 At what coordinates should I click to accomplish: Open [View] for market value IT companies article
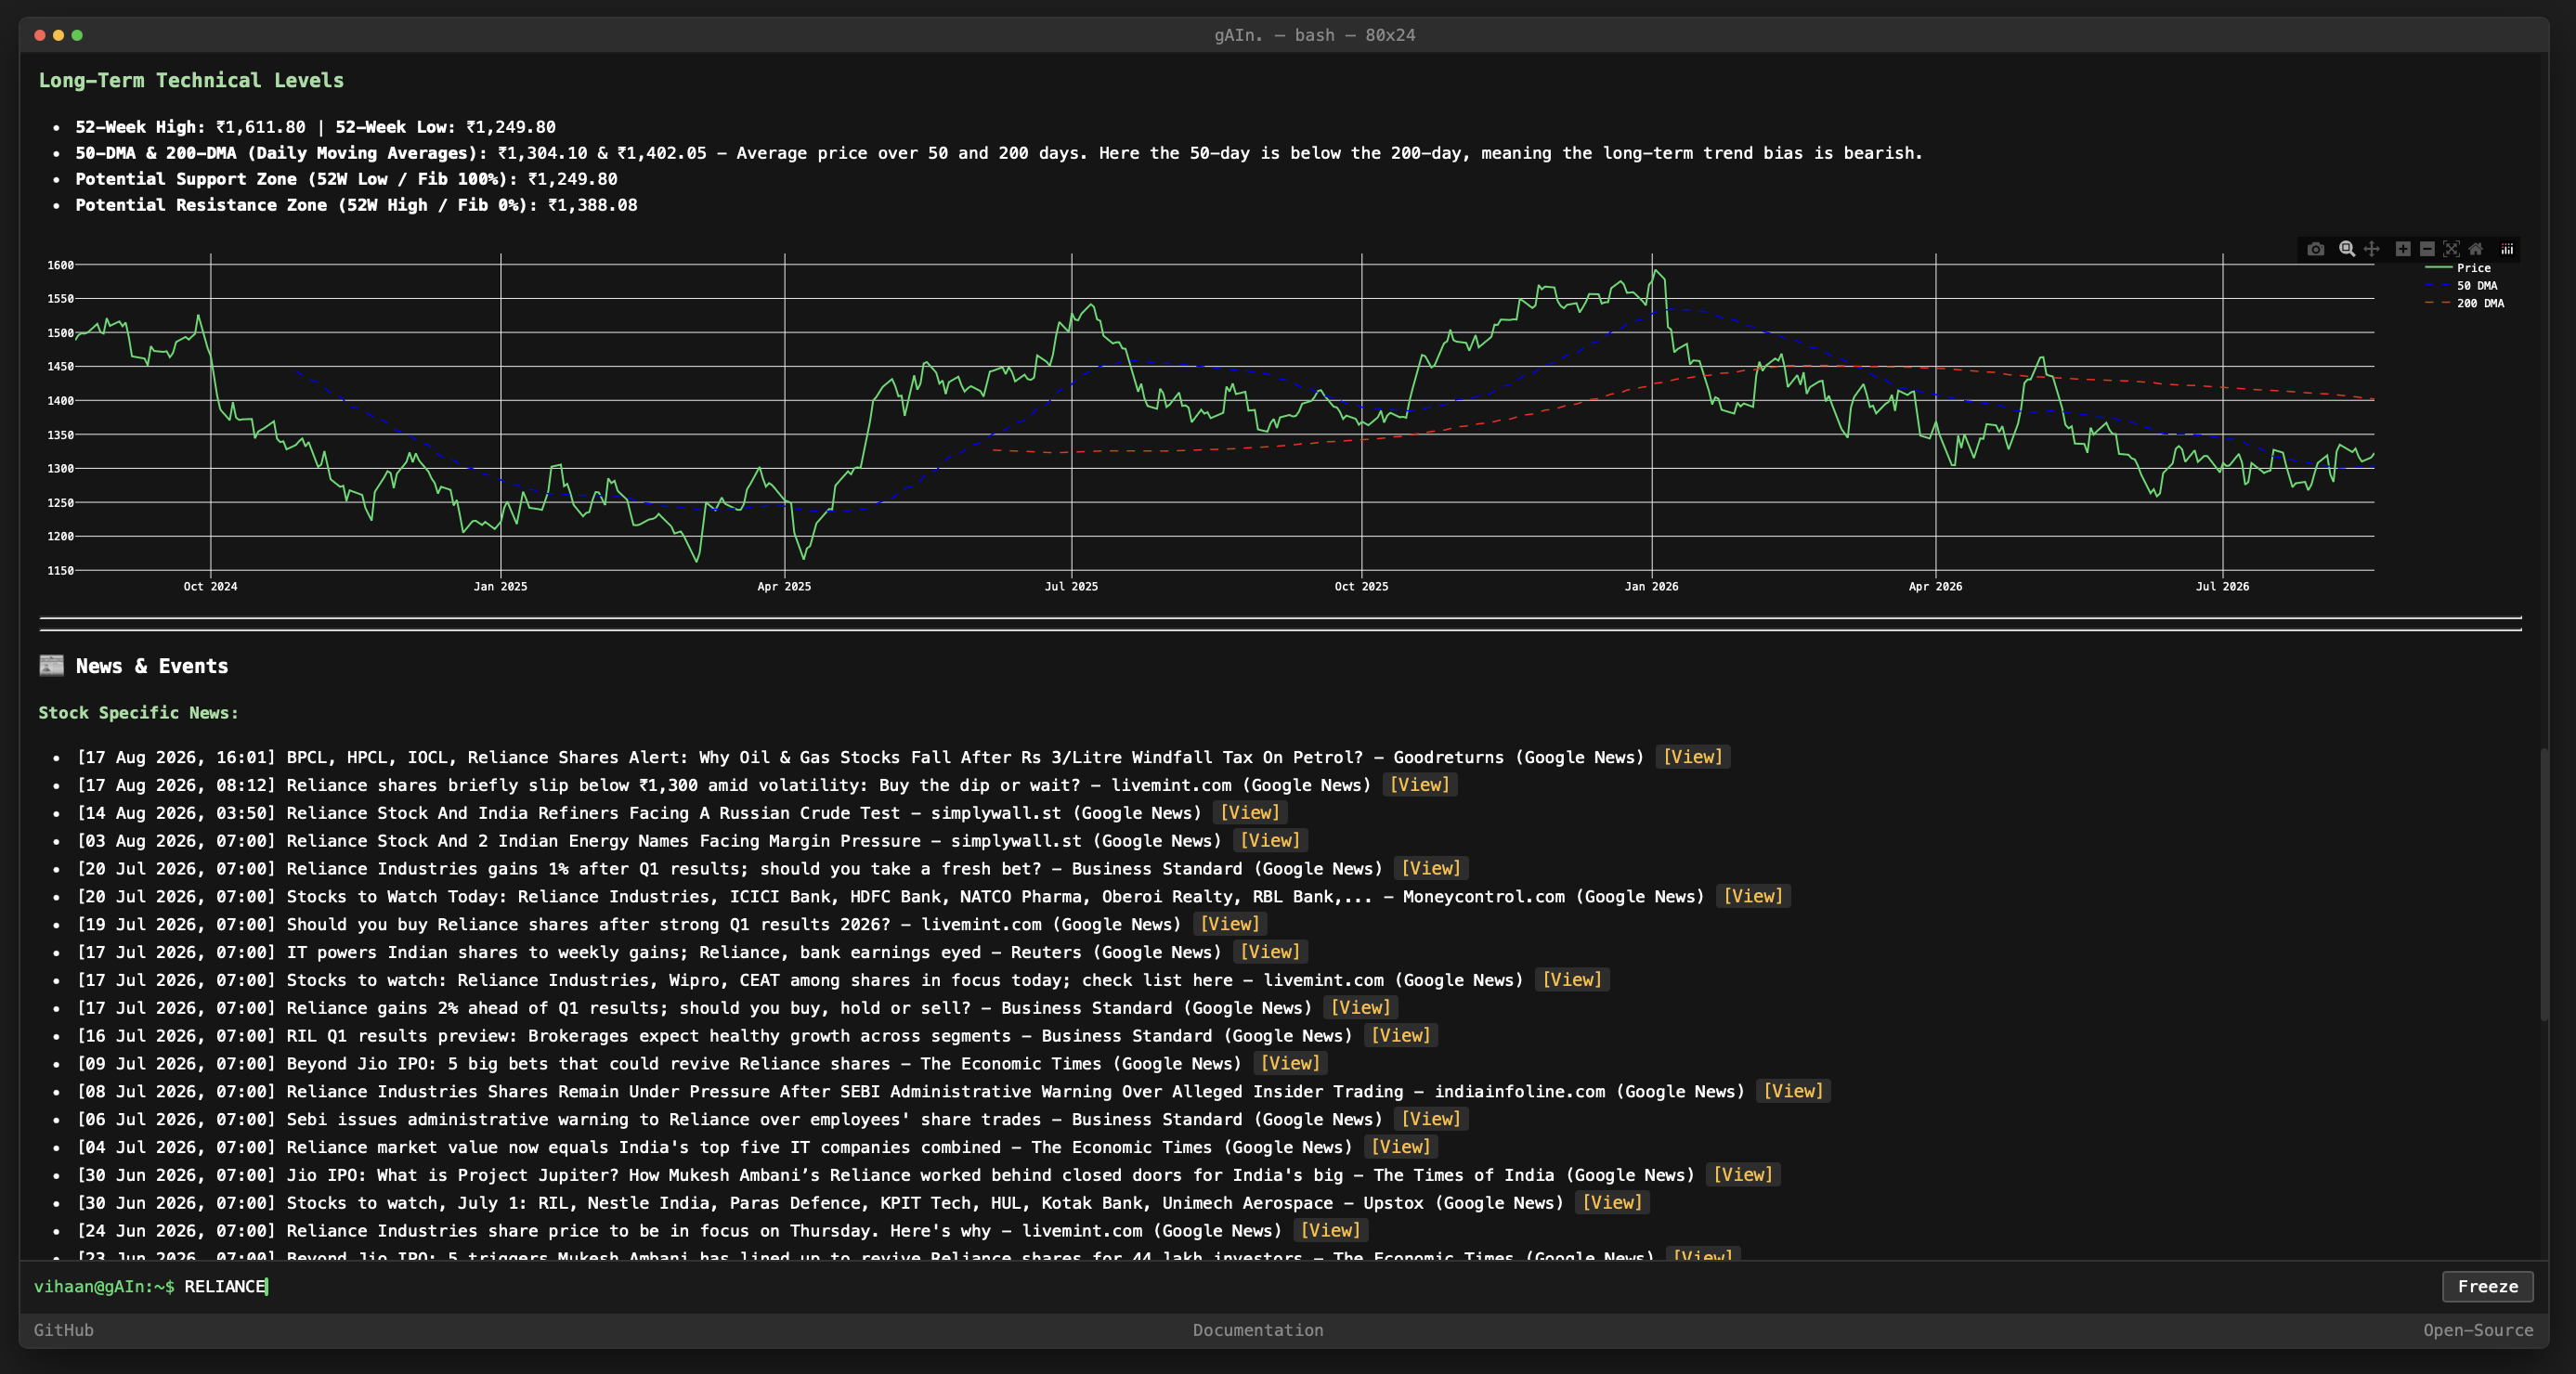(x=1400, y=1147)
